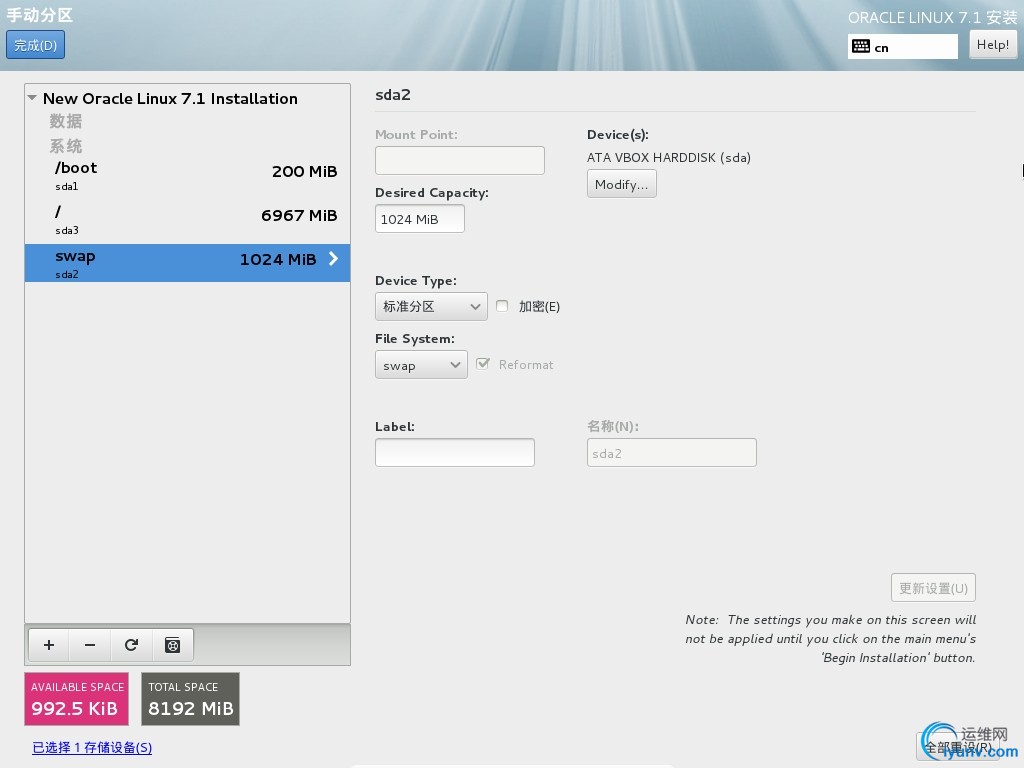Click the keyboard layout icon next to cn
The image size is (1024, 768).
pos(861,46)
